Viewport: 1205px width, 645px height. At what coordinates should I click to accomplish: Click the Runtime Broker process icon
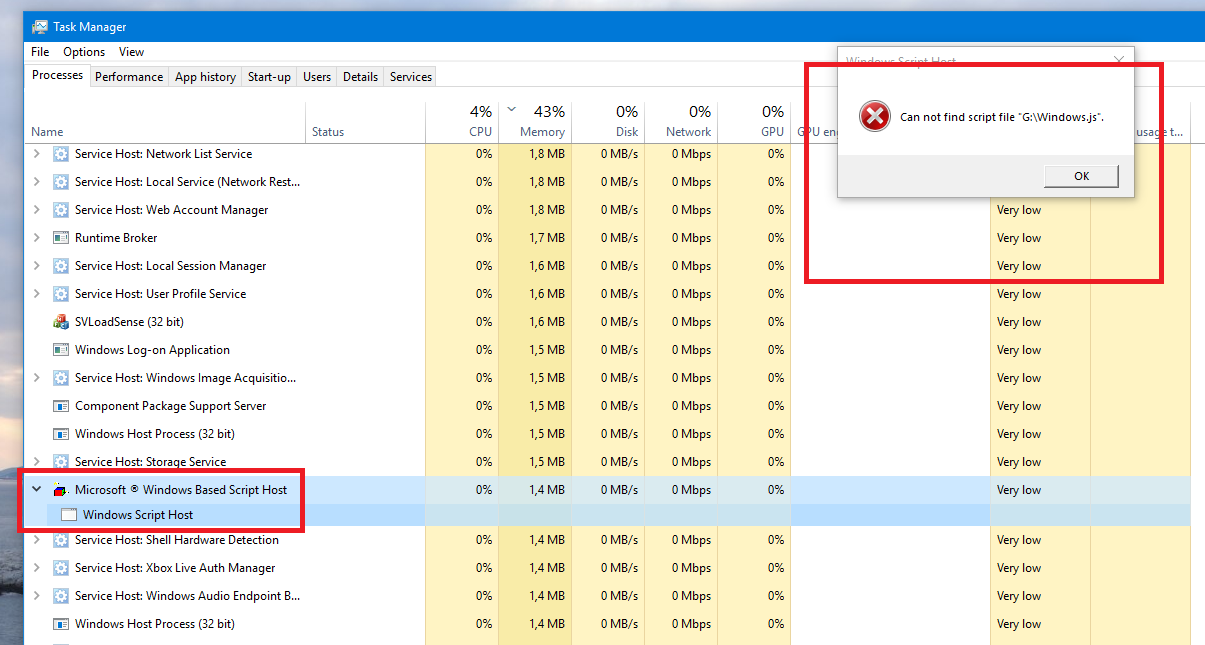[x=60, y=238]
